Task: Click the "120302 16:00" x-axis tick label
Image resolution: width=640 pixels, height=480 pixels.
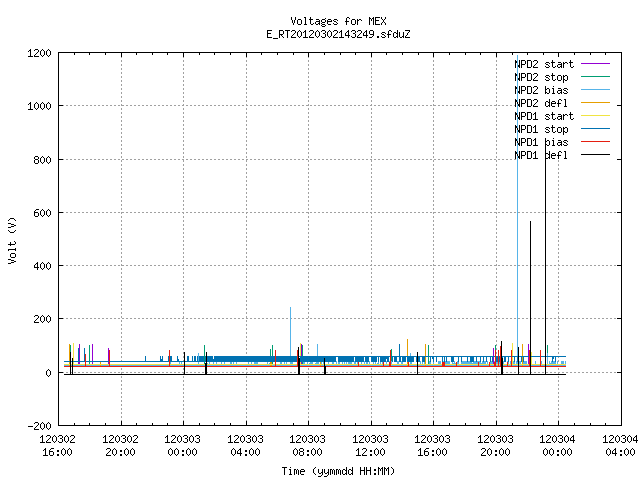Action: tap(58, 446)
